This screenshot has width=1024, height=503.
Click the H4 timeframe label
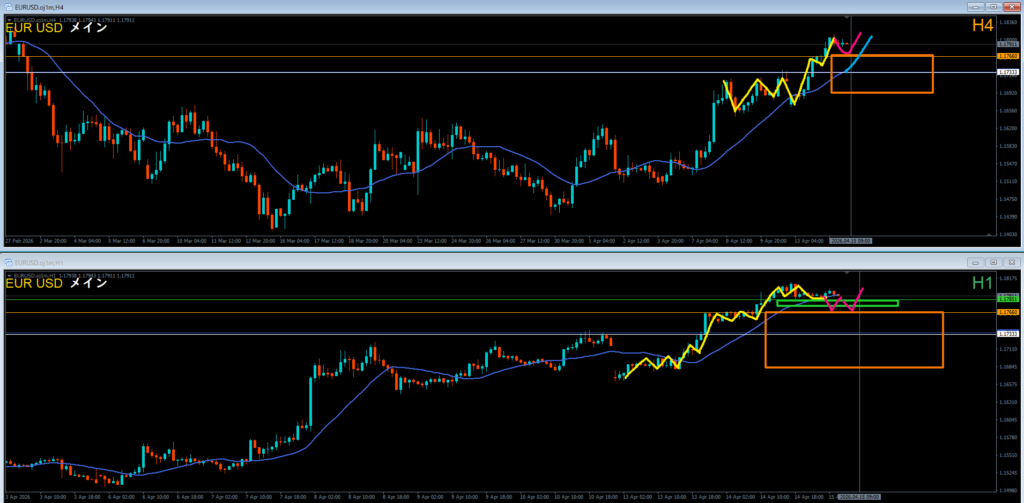982,26
